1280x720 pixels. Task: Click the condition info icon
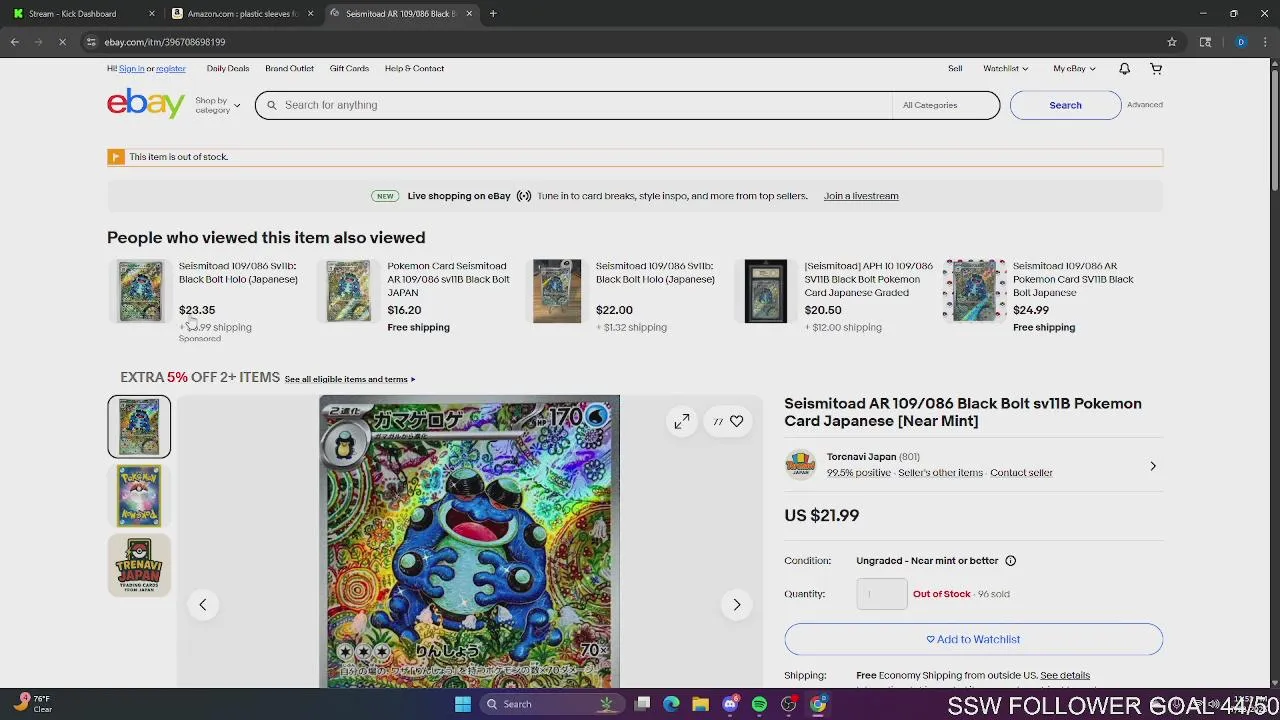(x=1010, y=561)
